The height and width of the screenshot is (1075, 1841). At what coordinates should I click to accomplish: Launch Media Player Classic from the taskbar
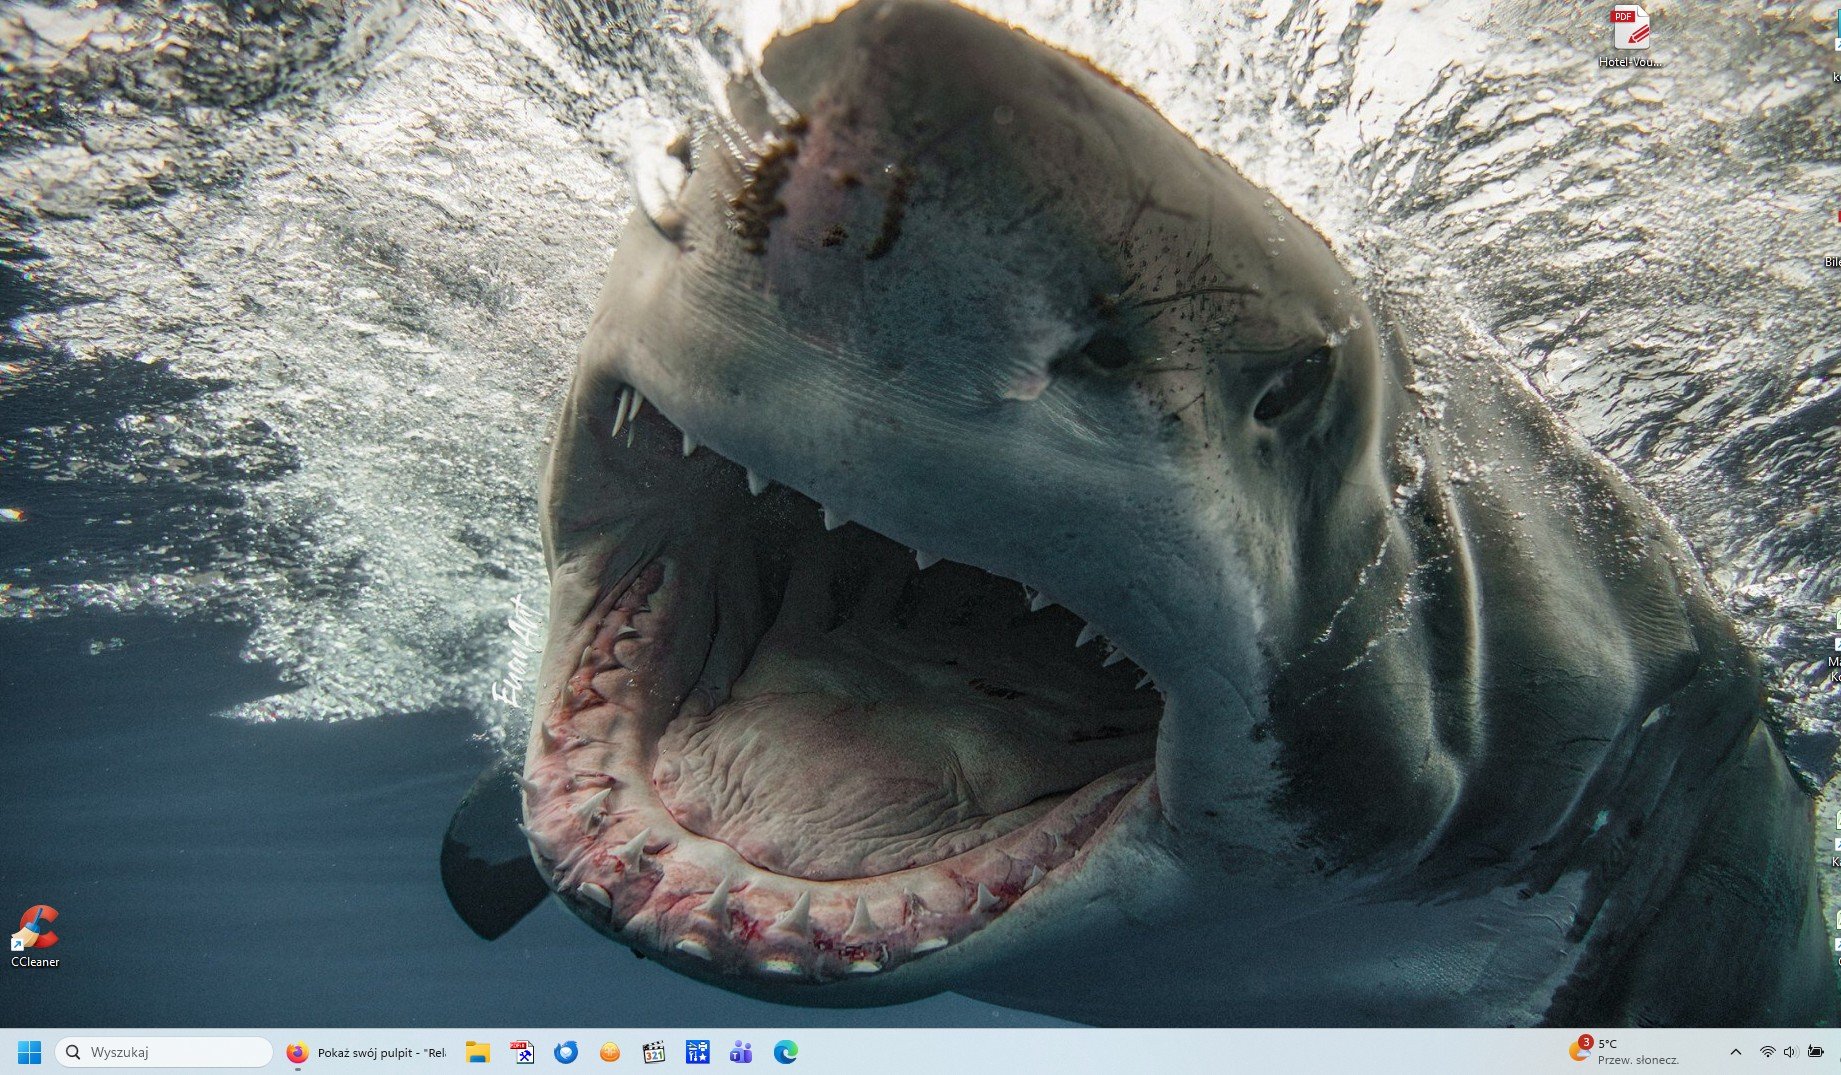(654, 1052)
